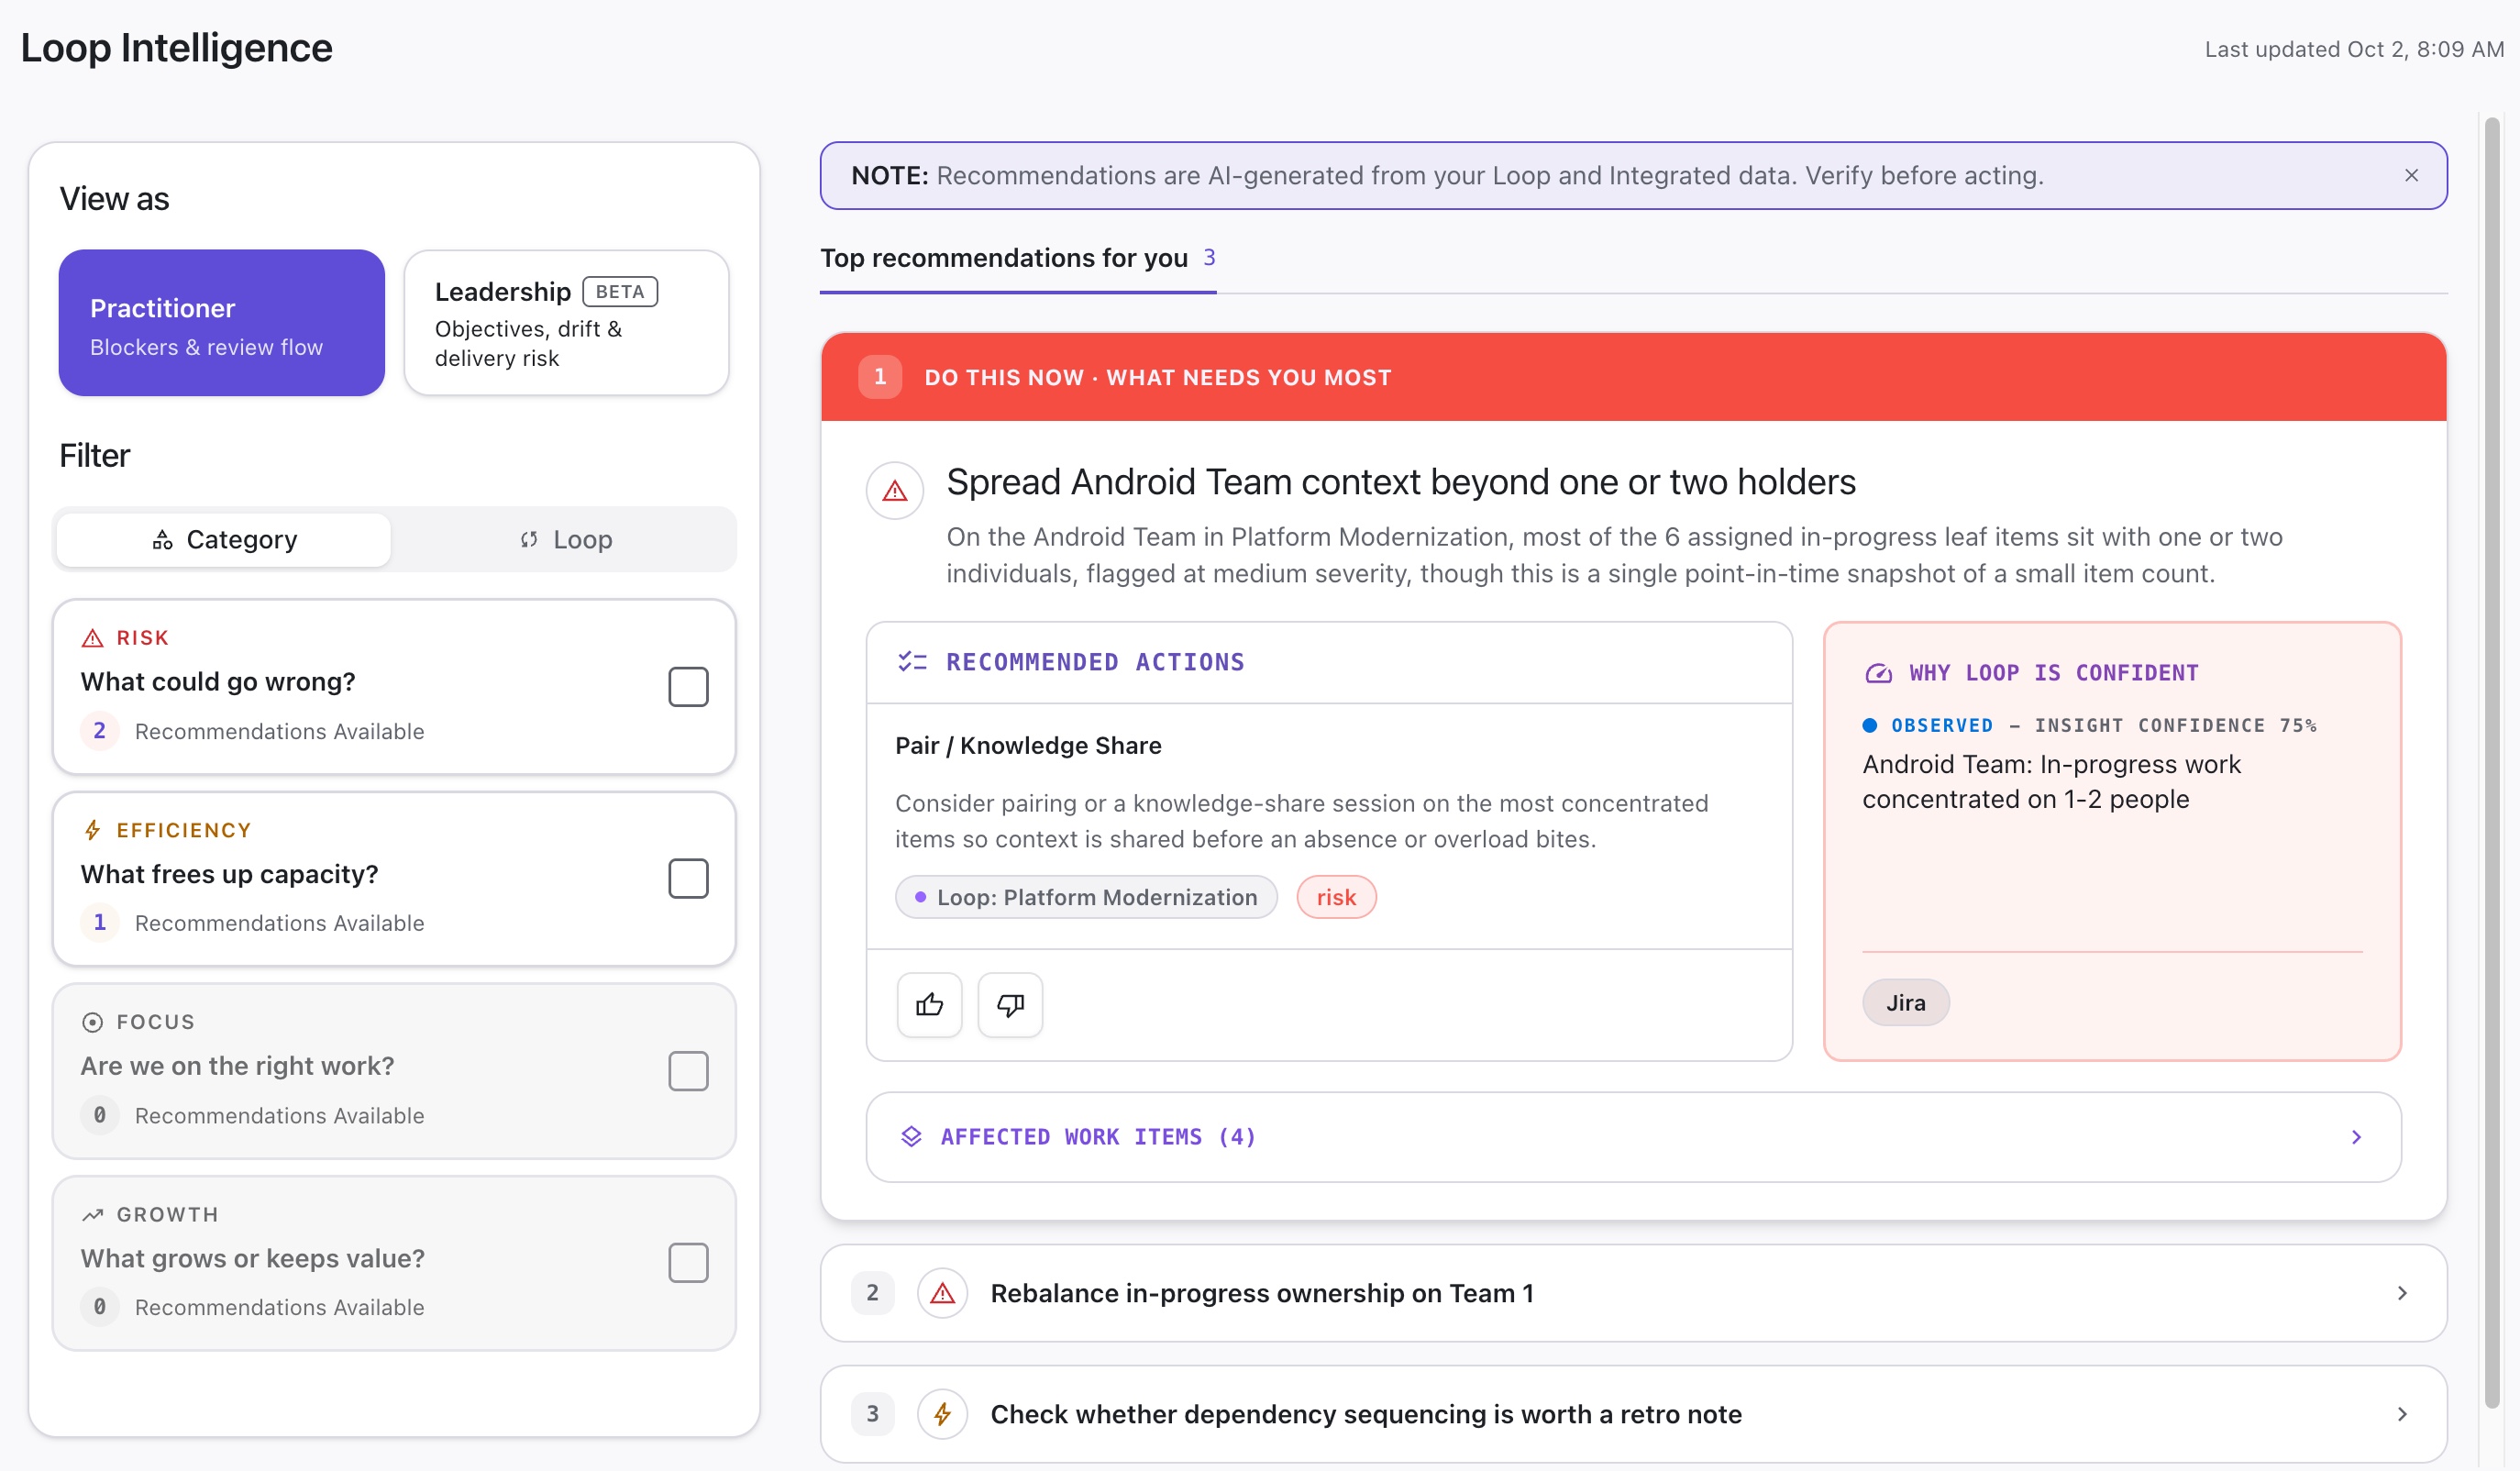Click the Focus target icon in filter card
This screenshot has height=1471, width=2520.
tap(92, 1022)
